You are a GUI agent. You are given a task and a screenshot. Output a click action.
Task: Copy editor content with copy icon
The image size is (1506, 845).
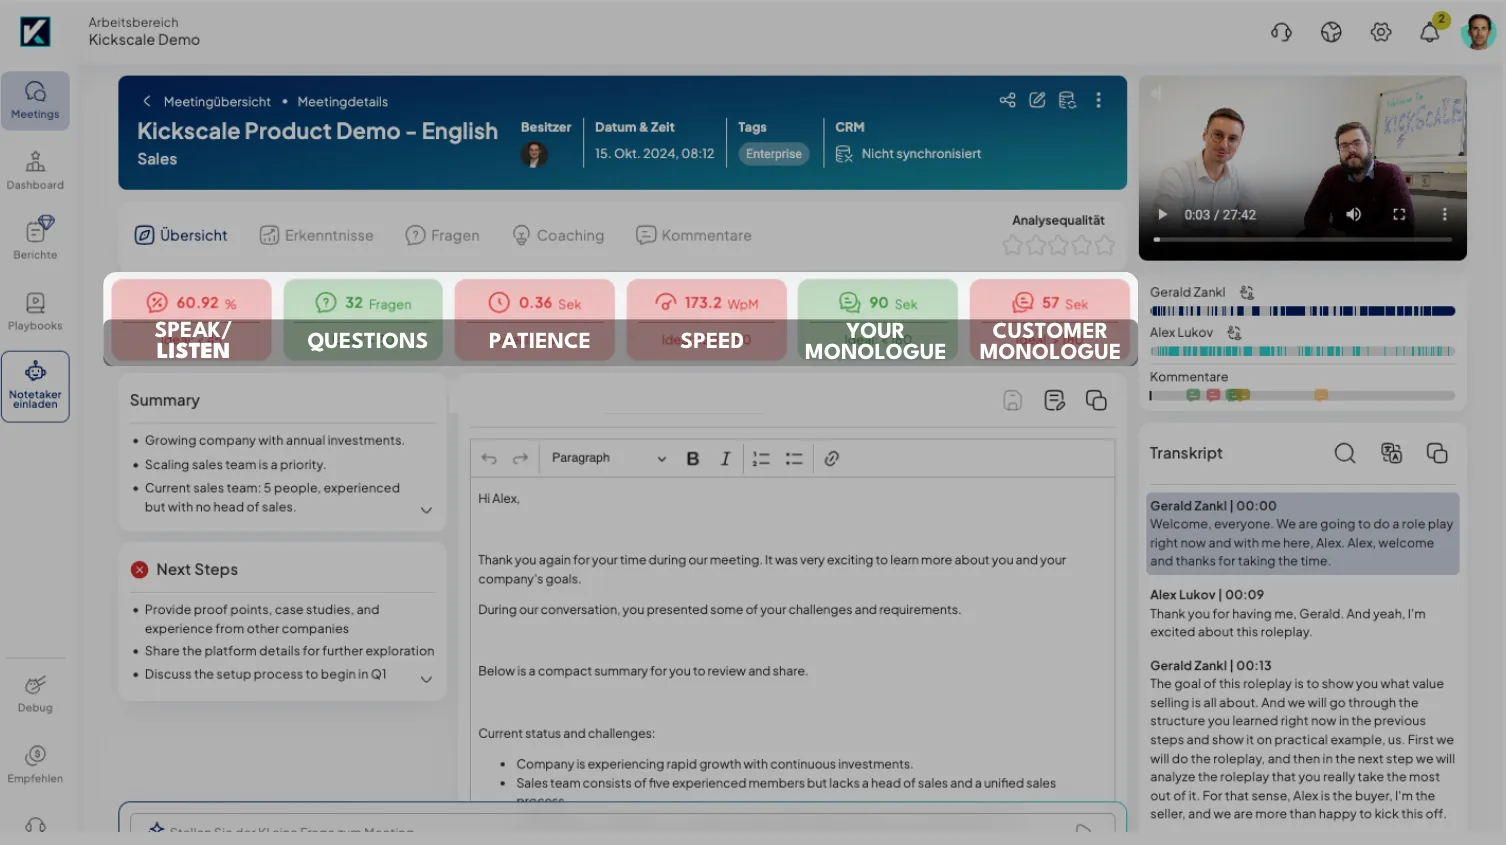point(1096,400)
